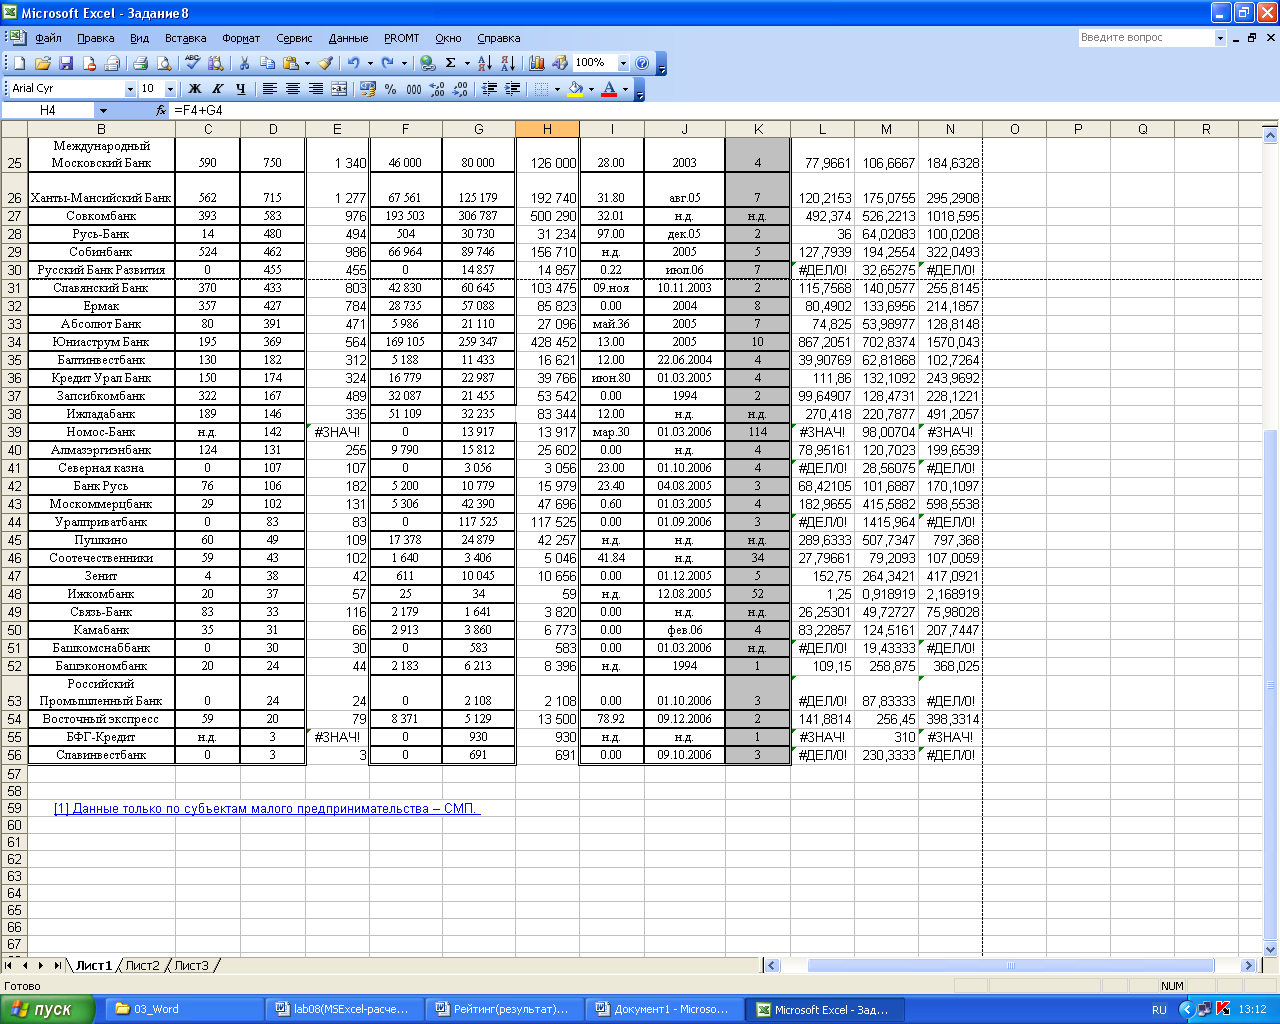Align cell text to the left
Screen dimensions: 1280x1024
[270, 89]
